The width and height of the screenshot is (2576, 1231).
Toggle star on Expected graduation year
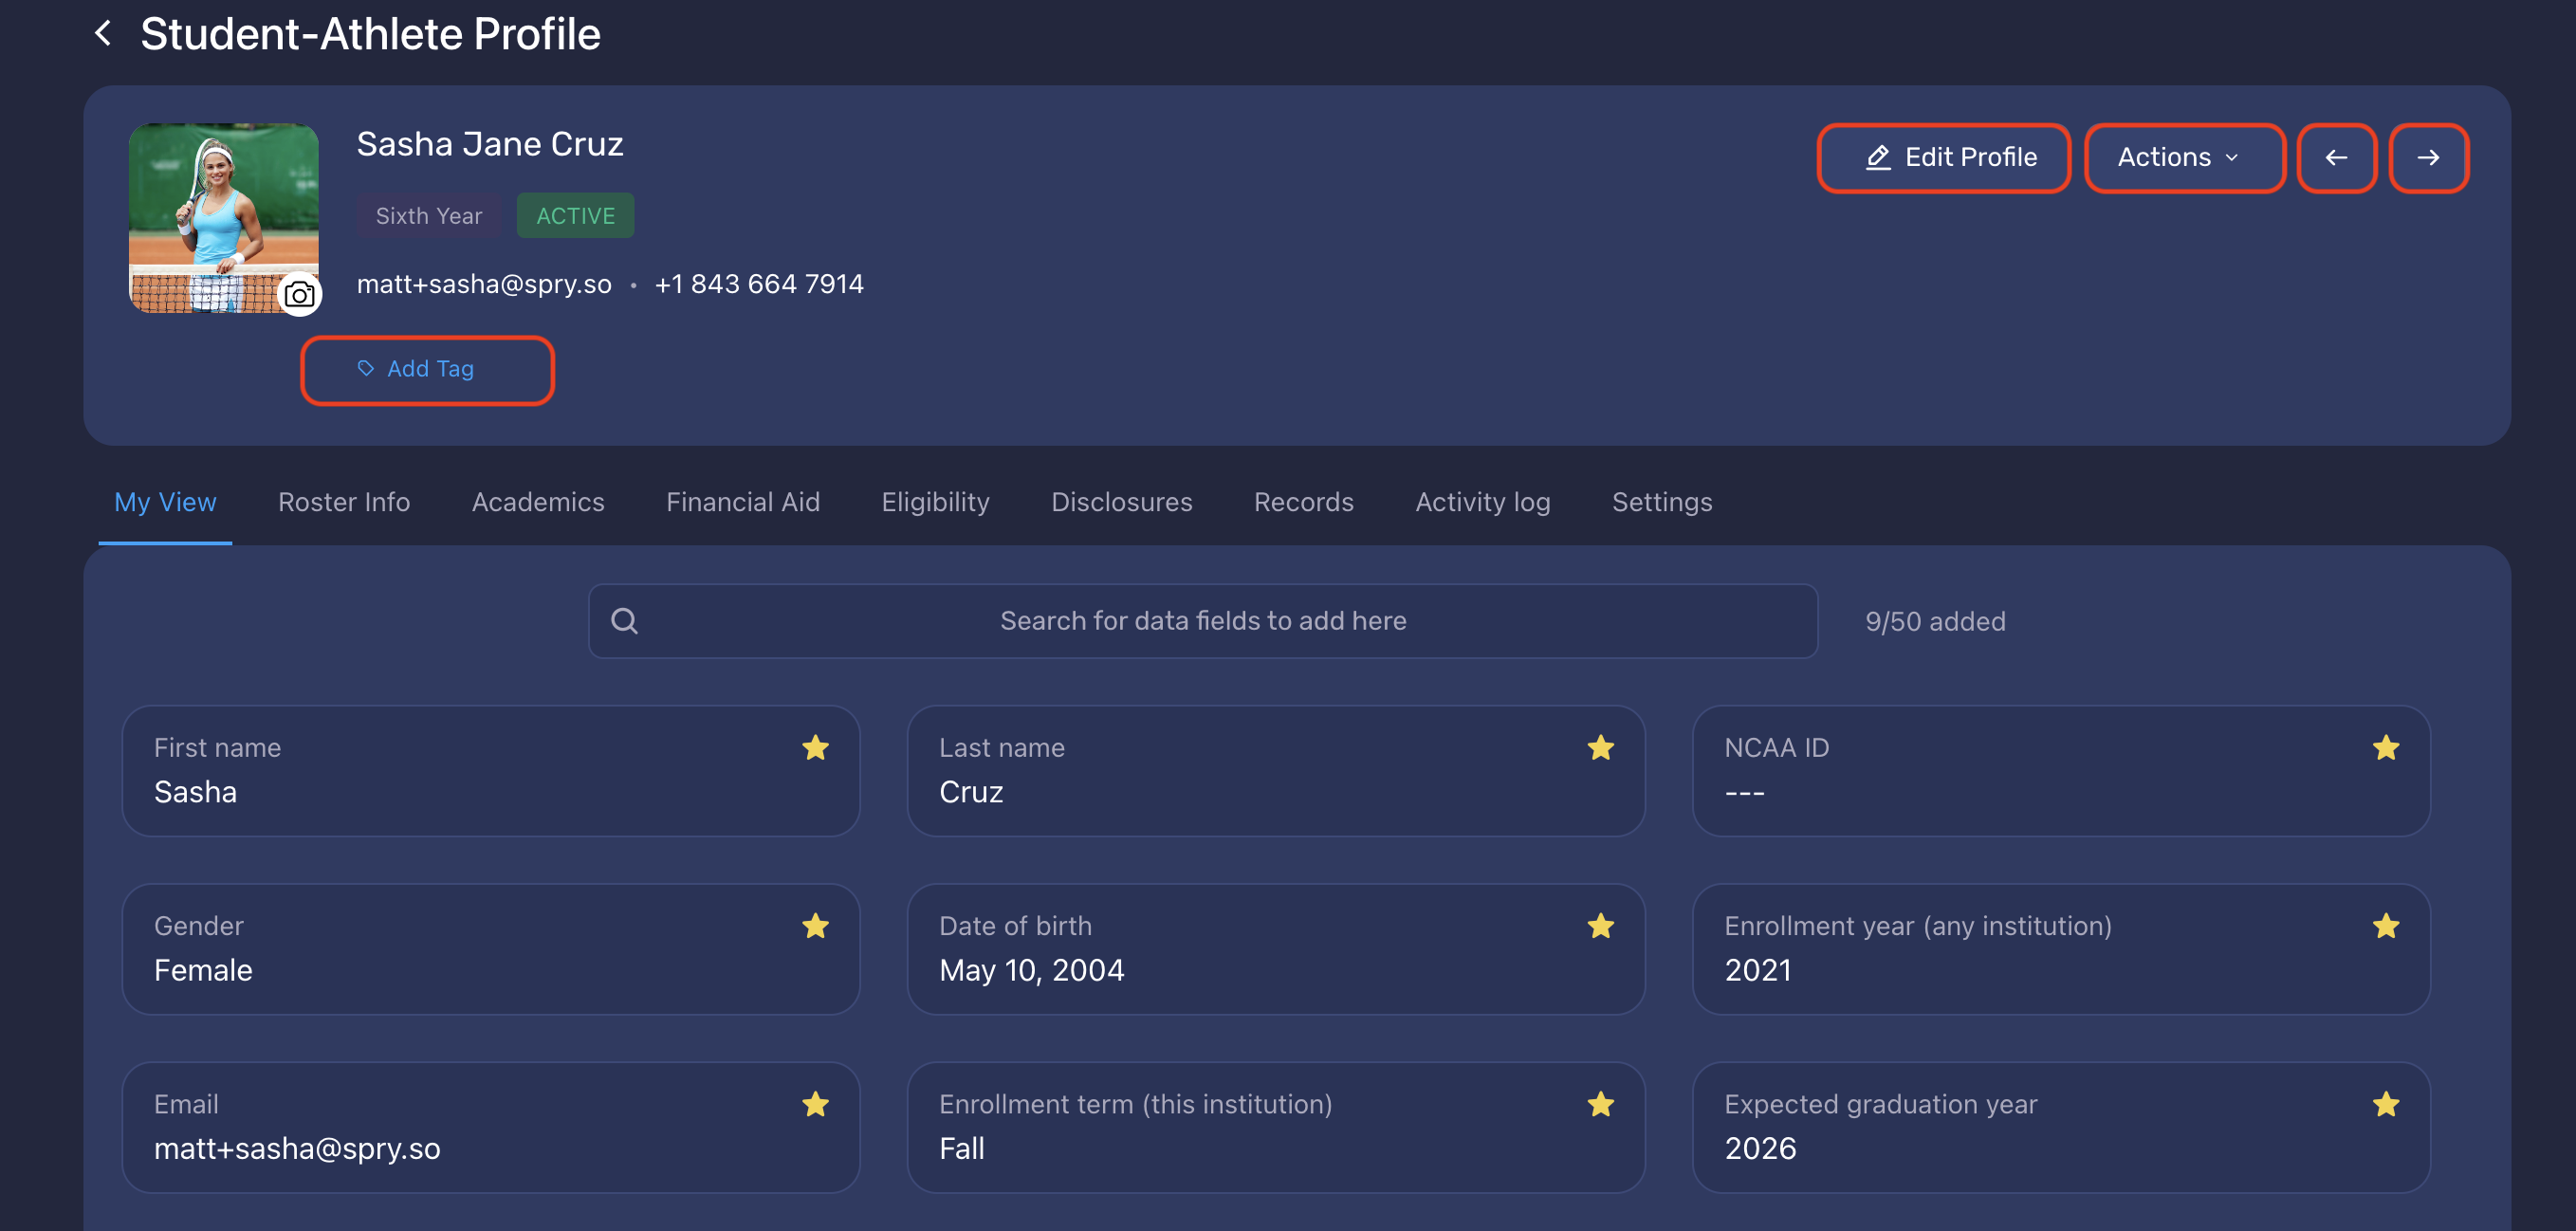coord(2385,1103)
